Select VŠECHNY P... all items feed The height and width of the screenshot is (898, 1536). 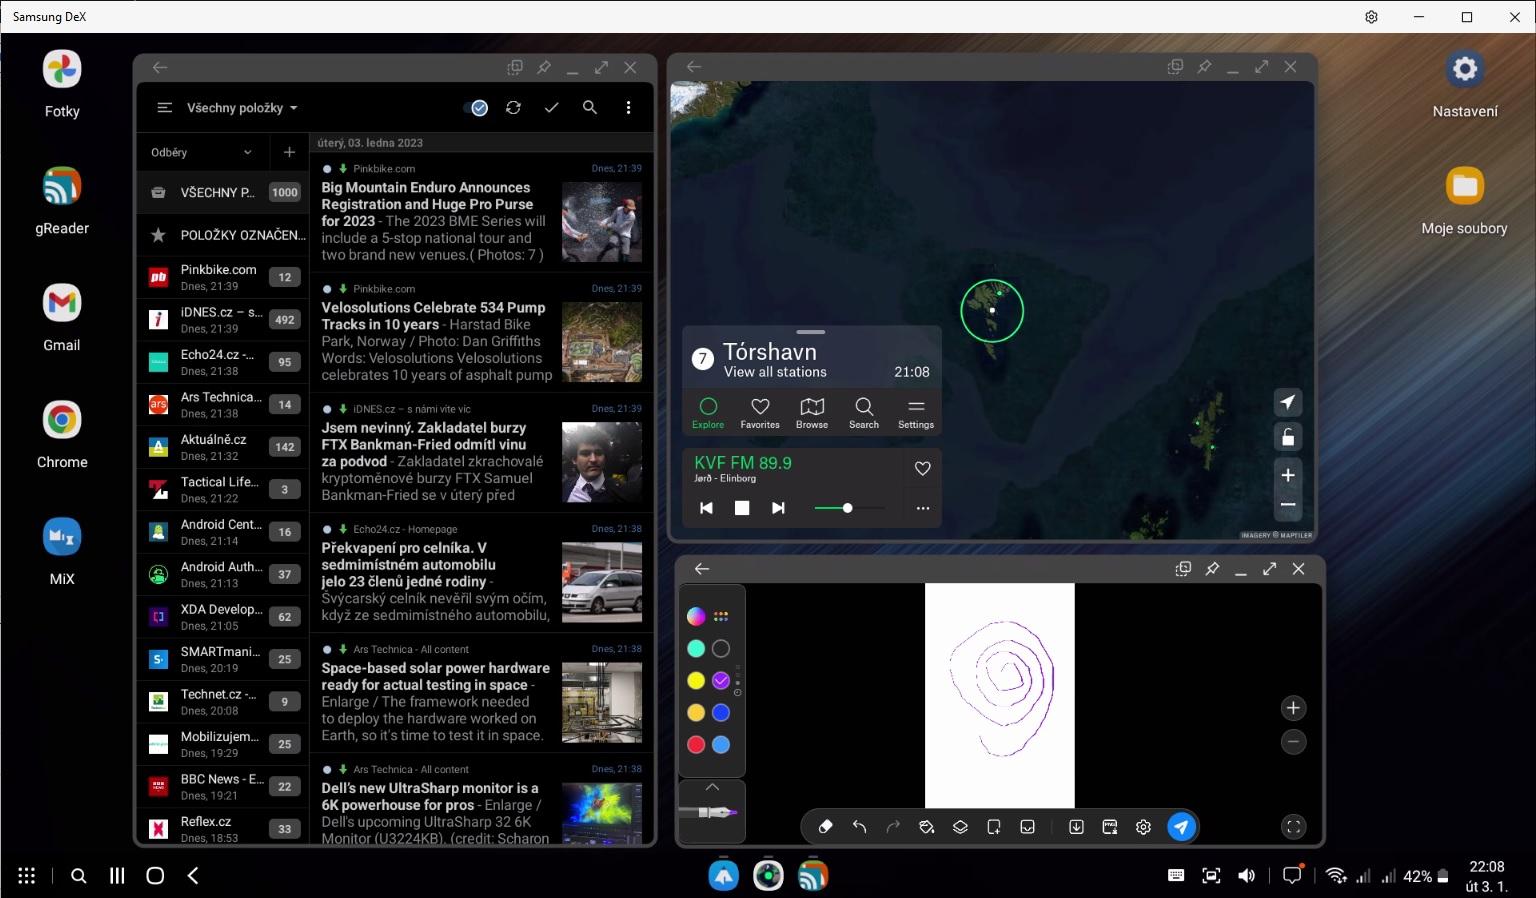coord(221,192)
